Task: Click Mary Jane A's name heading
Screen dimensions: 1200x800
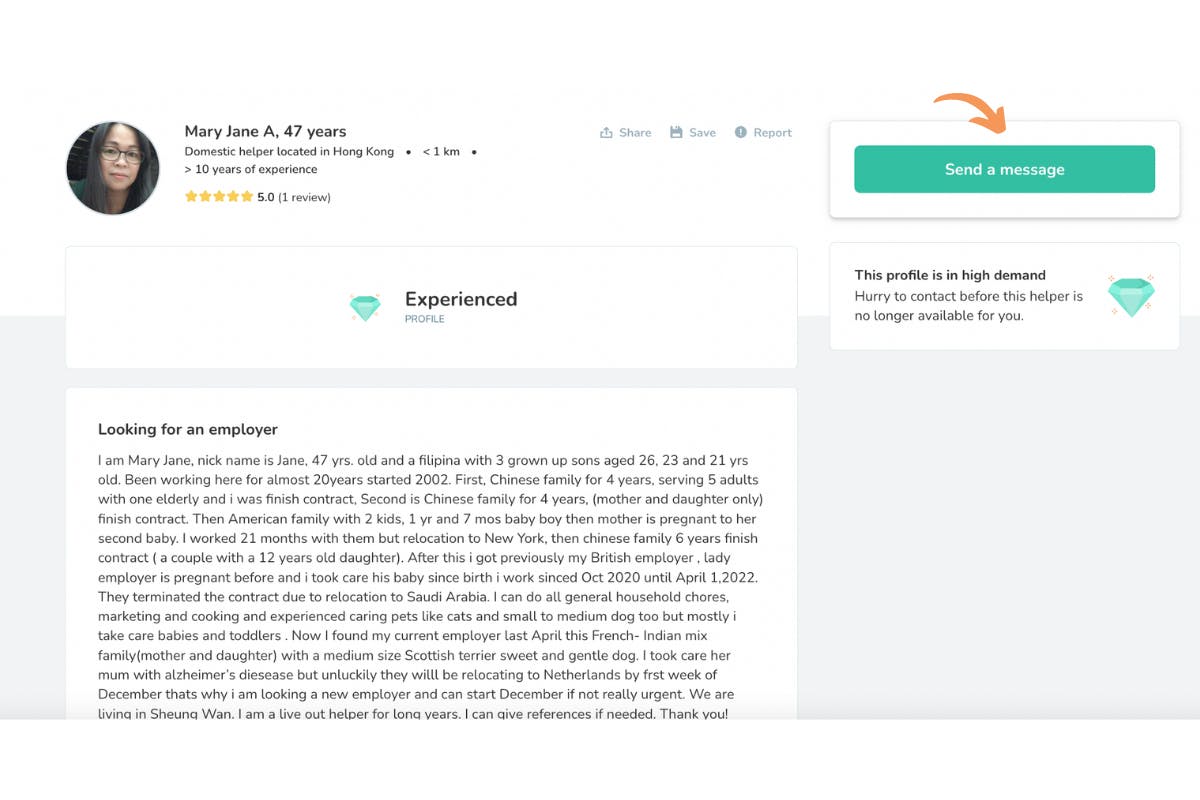Action: [x=264, y=131]
